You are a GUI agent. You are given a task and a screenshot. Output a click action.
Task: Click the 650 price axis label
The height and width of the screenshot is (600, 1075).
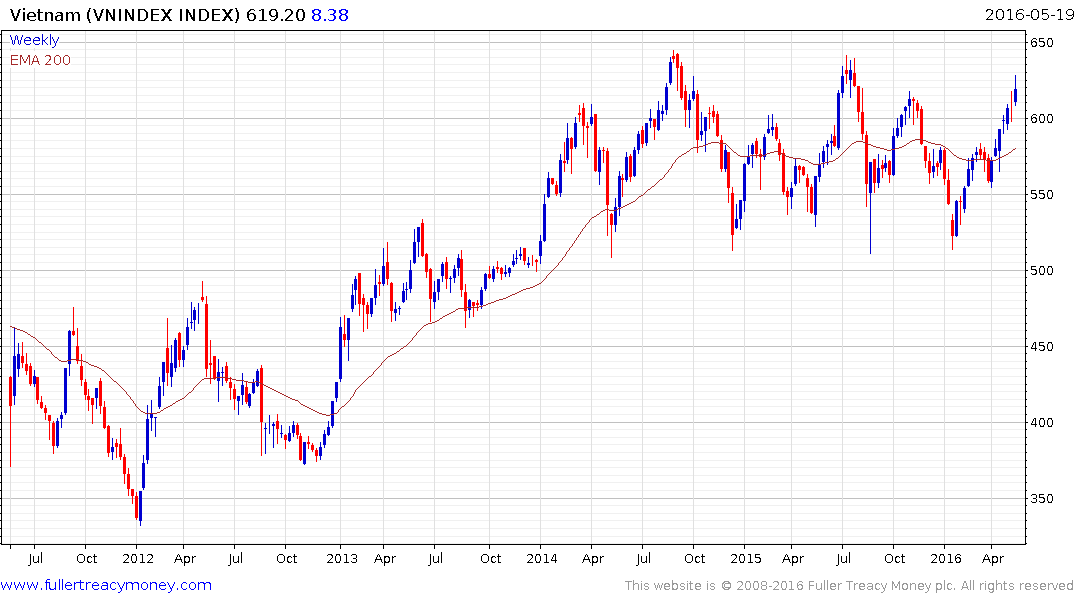pos(1041,43)
